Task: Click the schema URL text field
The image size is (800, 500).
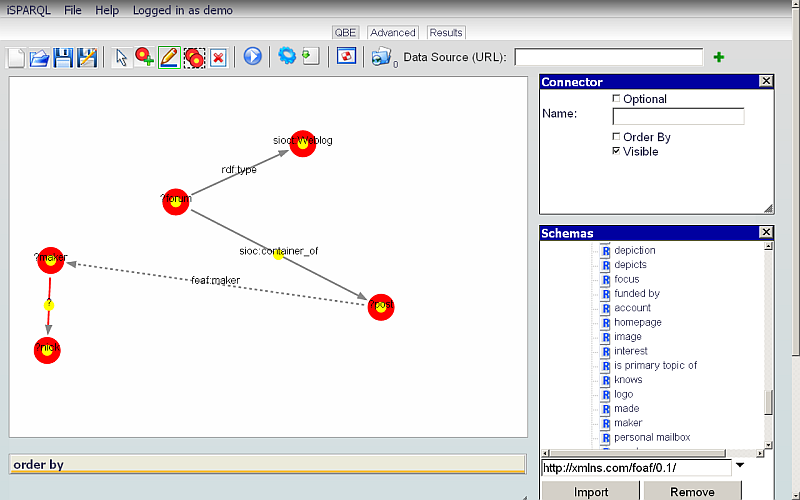Action: (636, 468)
